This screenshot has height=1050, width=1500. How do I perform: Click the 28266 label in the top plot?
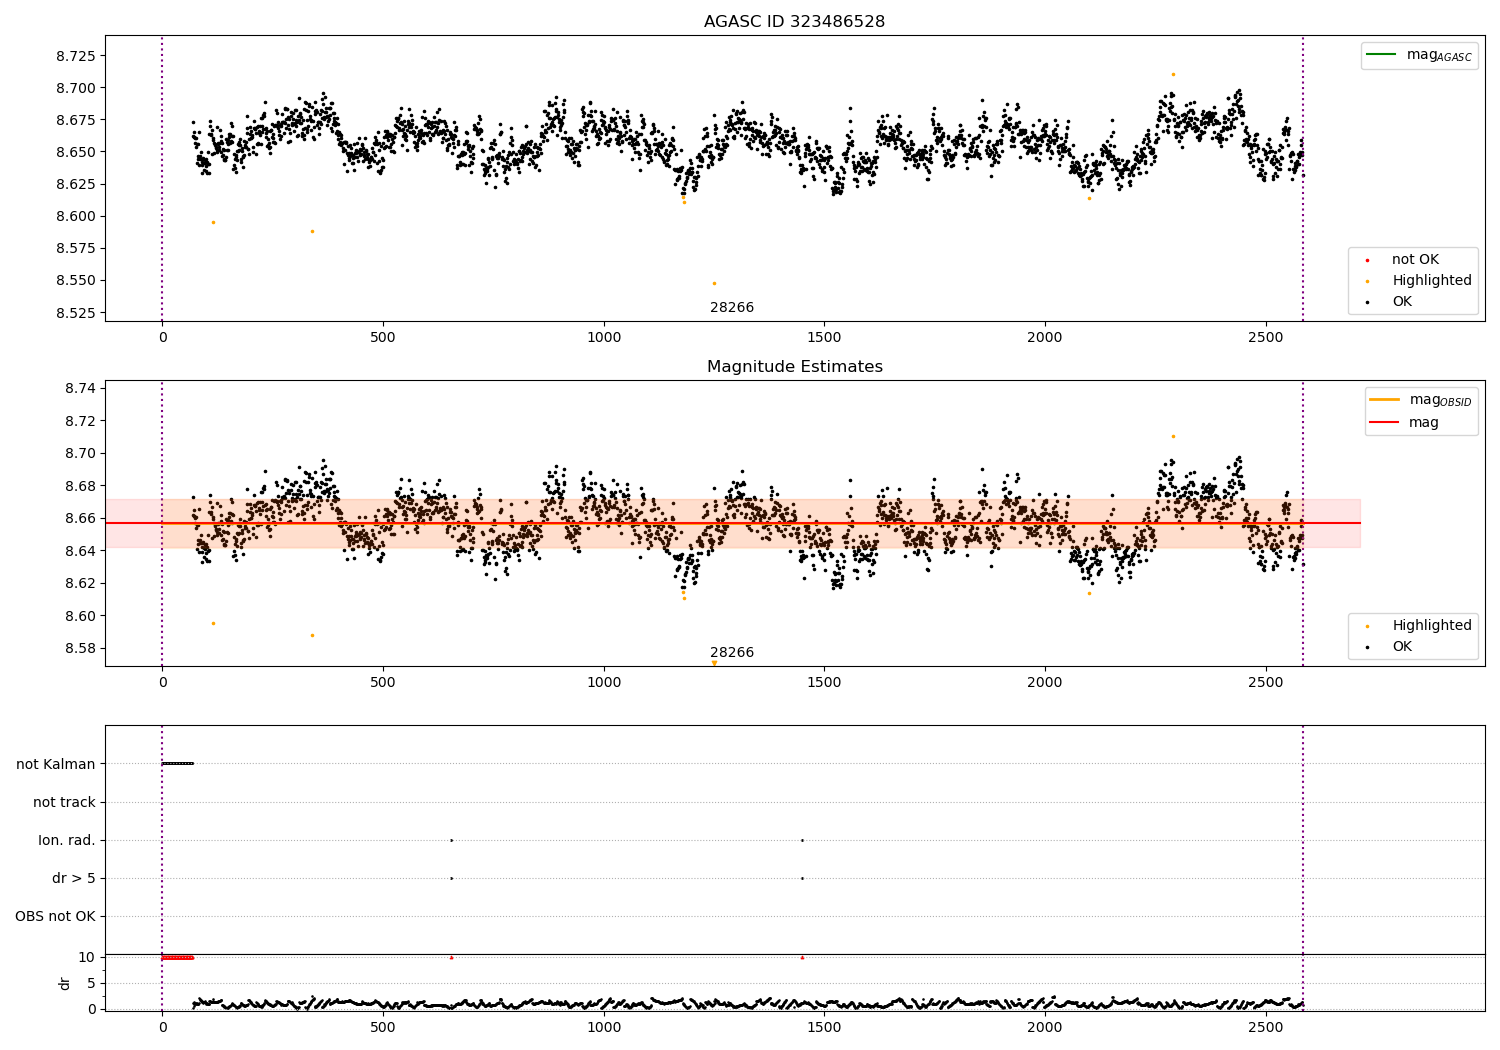pos(732,307)
